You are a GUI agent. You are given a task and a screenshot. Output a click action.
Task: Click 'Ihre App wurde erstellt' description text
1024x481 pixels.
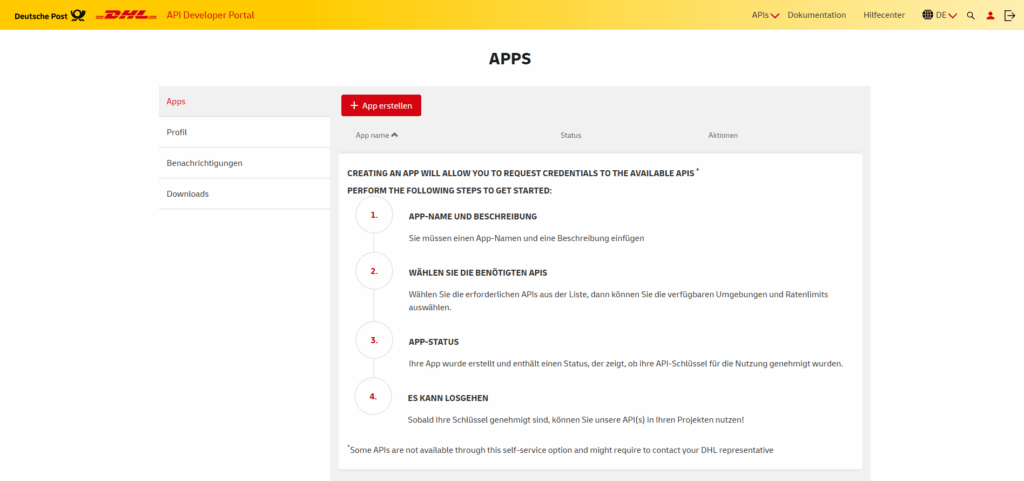[626, 364]
